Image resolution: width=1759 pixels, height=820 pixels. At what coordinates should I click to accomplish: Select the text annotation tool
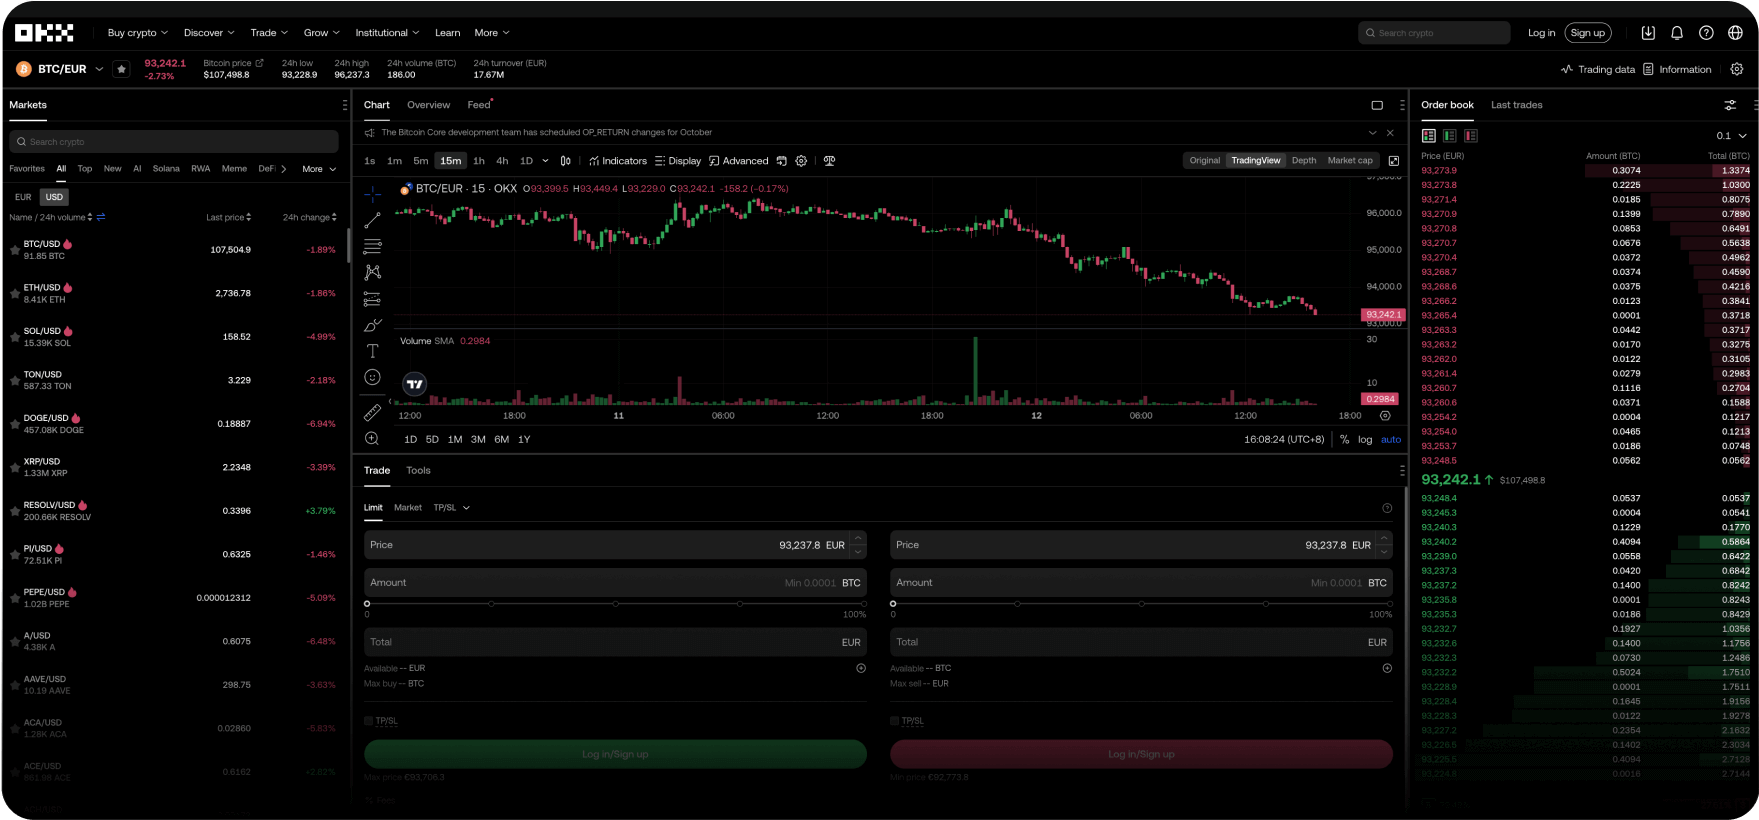click(x=372, y=351)
